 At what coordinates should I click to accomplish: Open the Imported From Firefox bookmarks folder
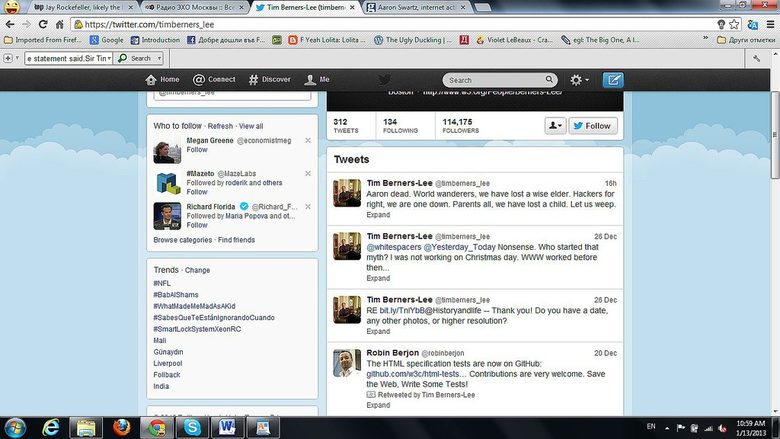(42, 40)
